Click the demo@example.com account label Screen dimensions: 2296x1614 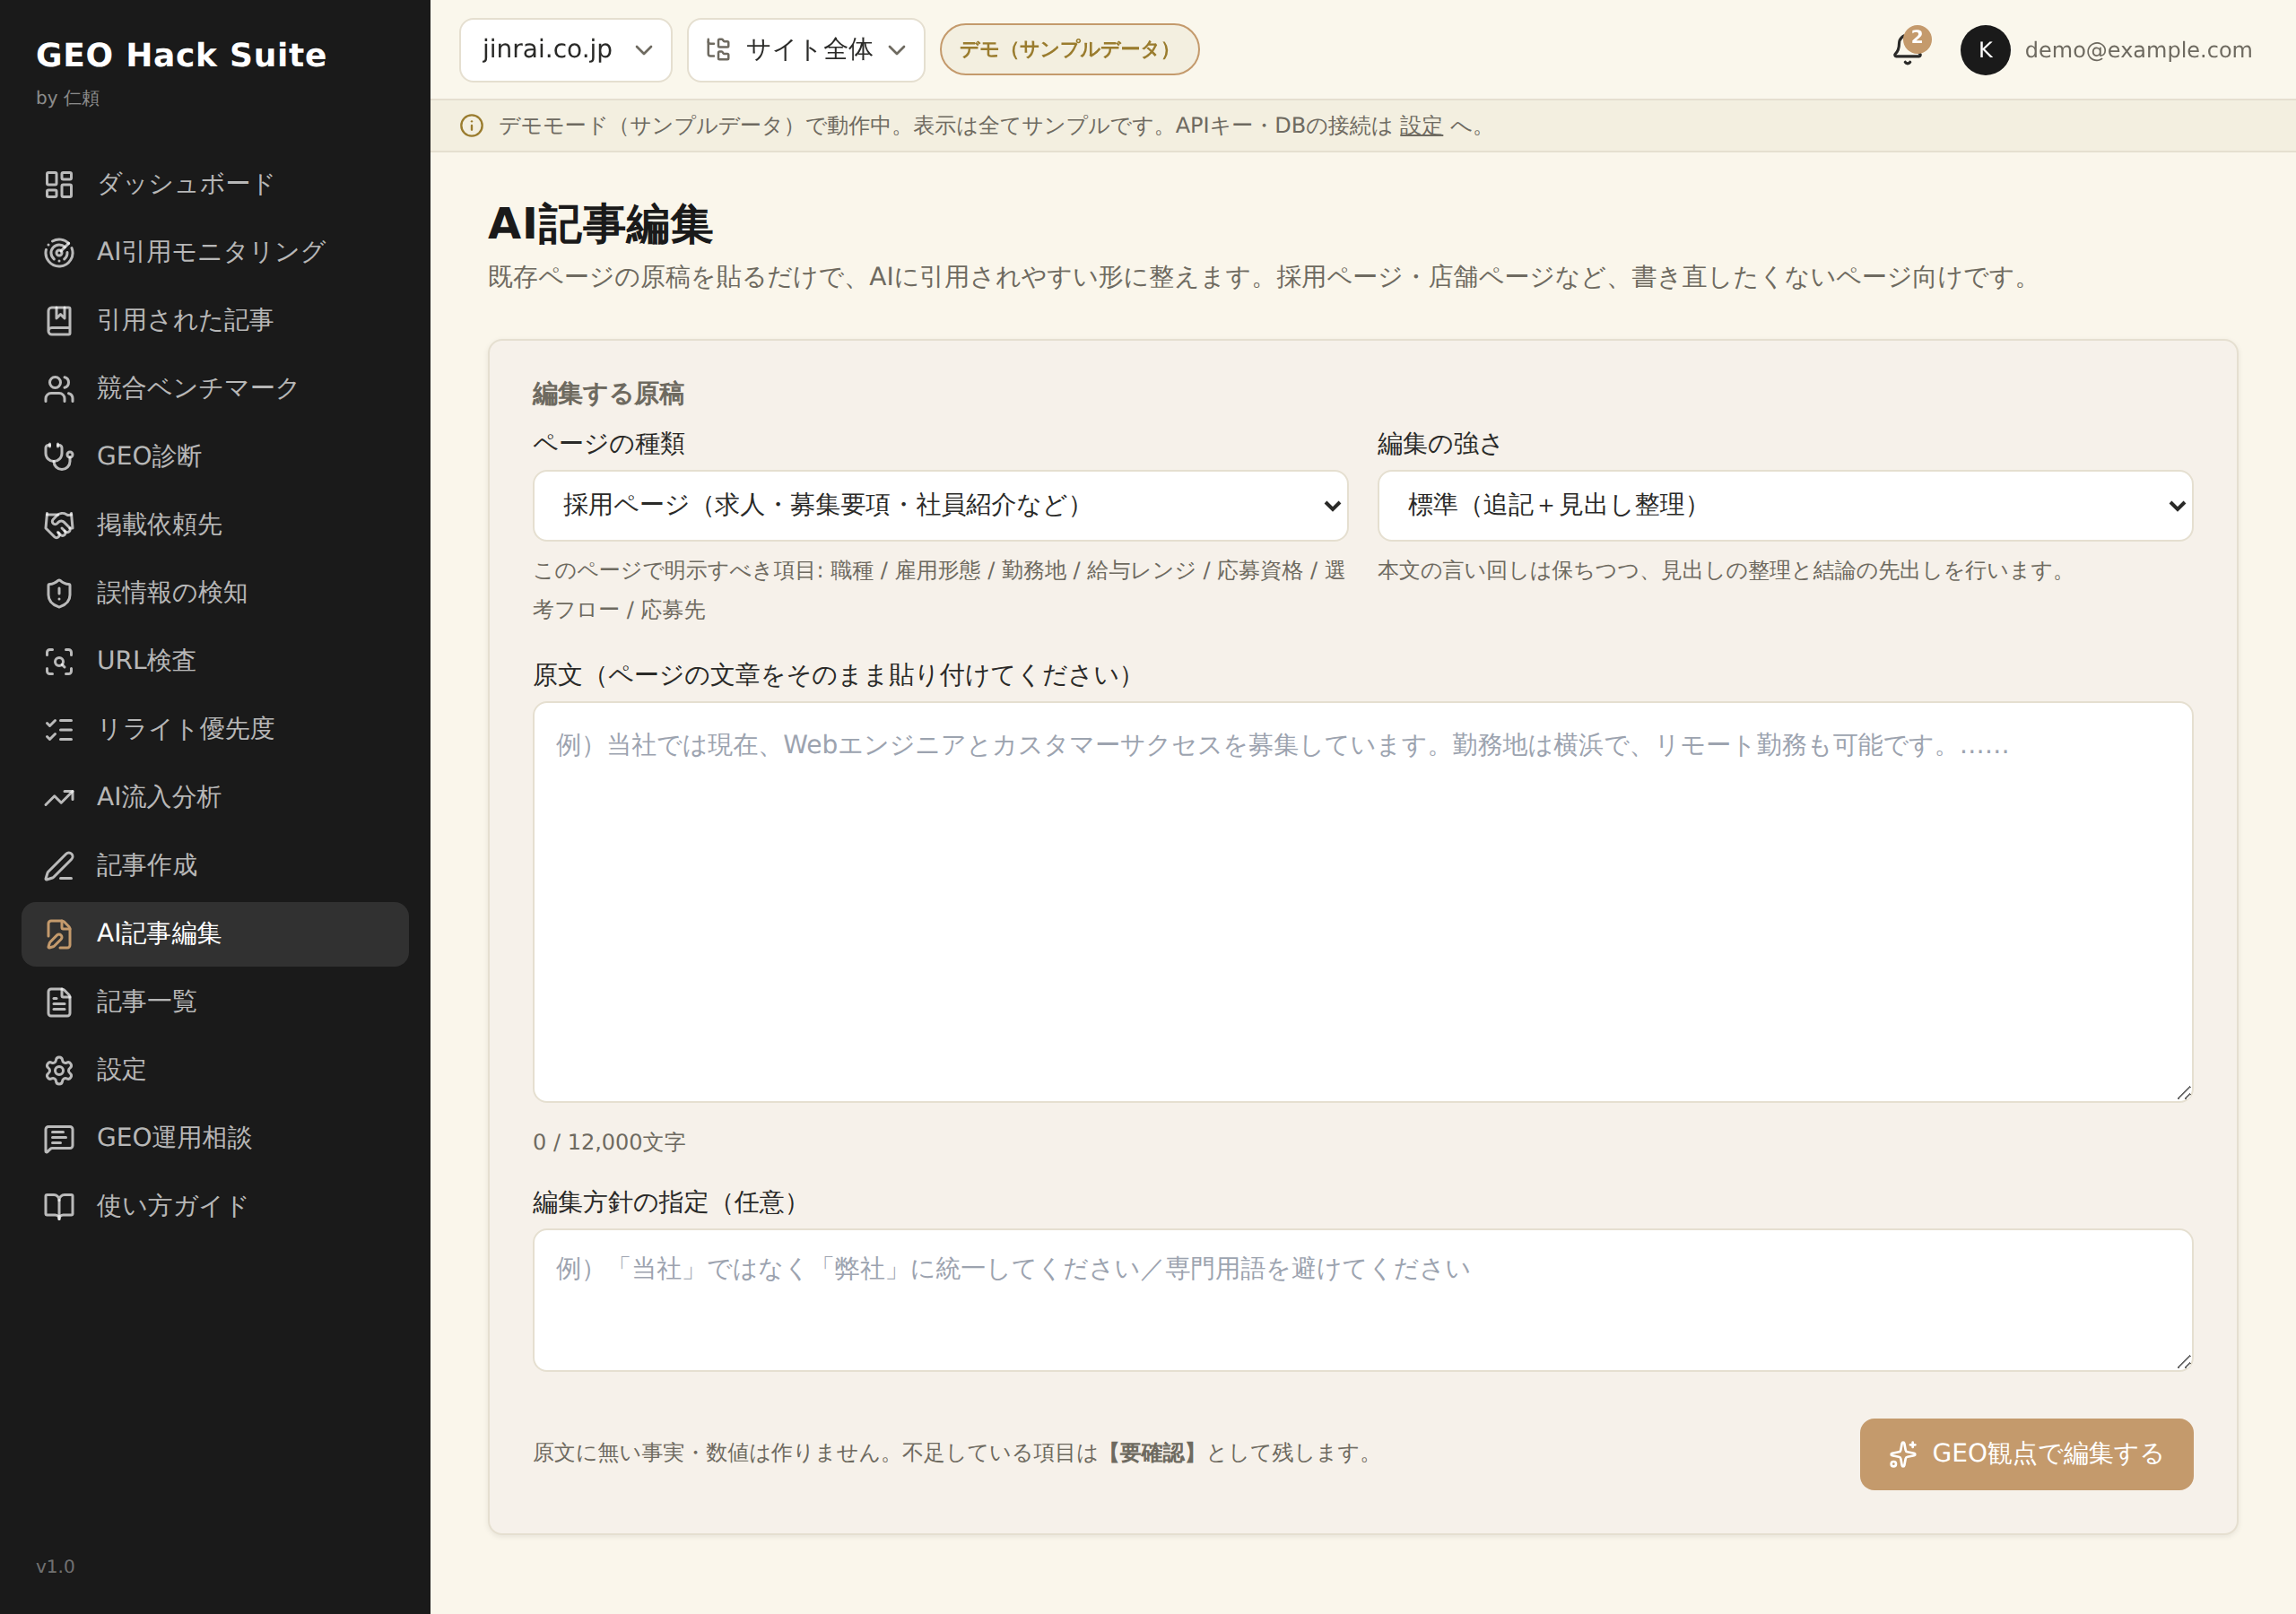pos(2138,50)
